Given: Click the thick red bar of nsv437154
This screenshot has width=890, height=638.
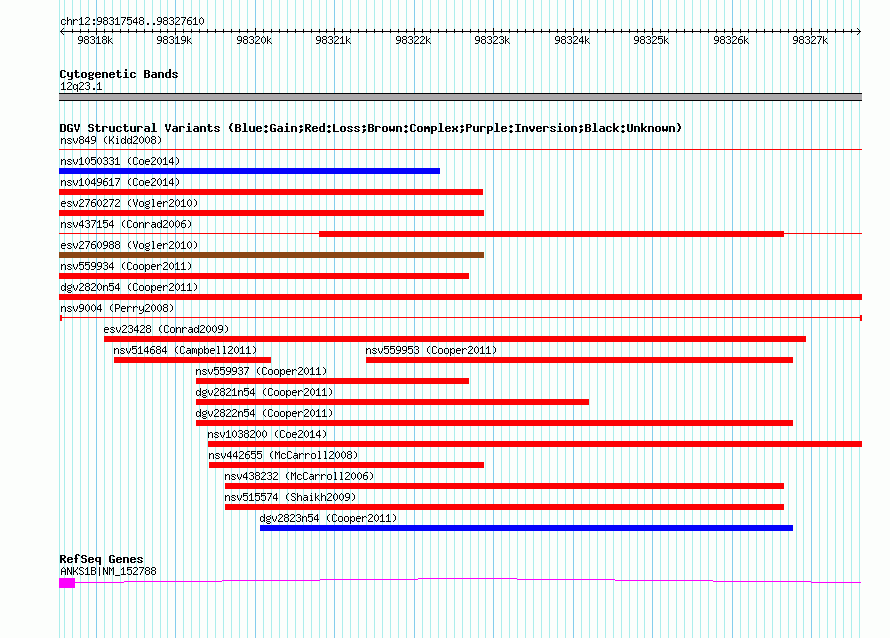Looking at the screenshot, I should pos(551,234).
